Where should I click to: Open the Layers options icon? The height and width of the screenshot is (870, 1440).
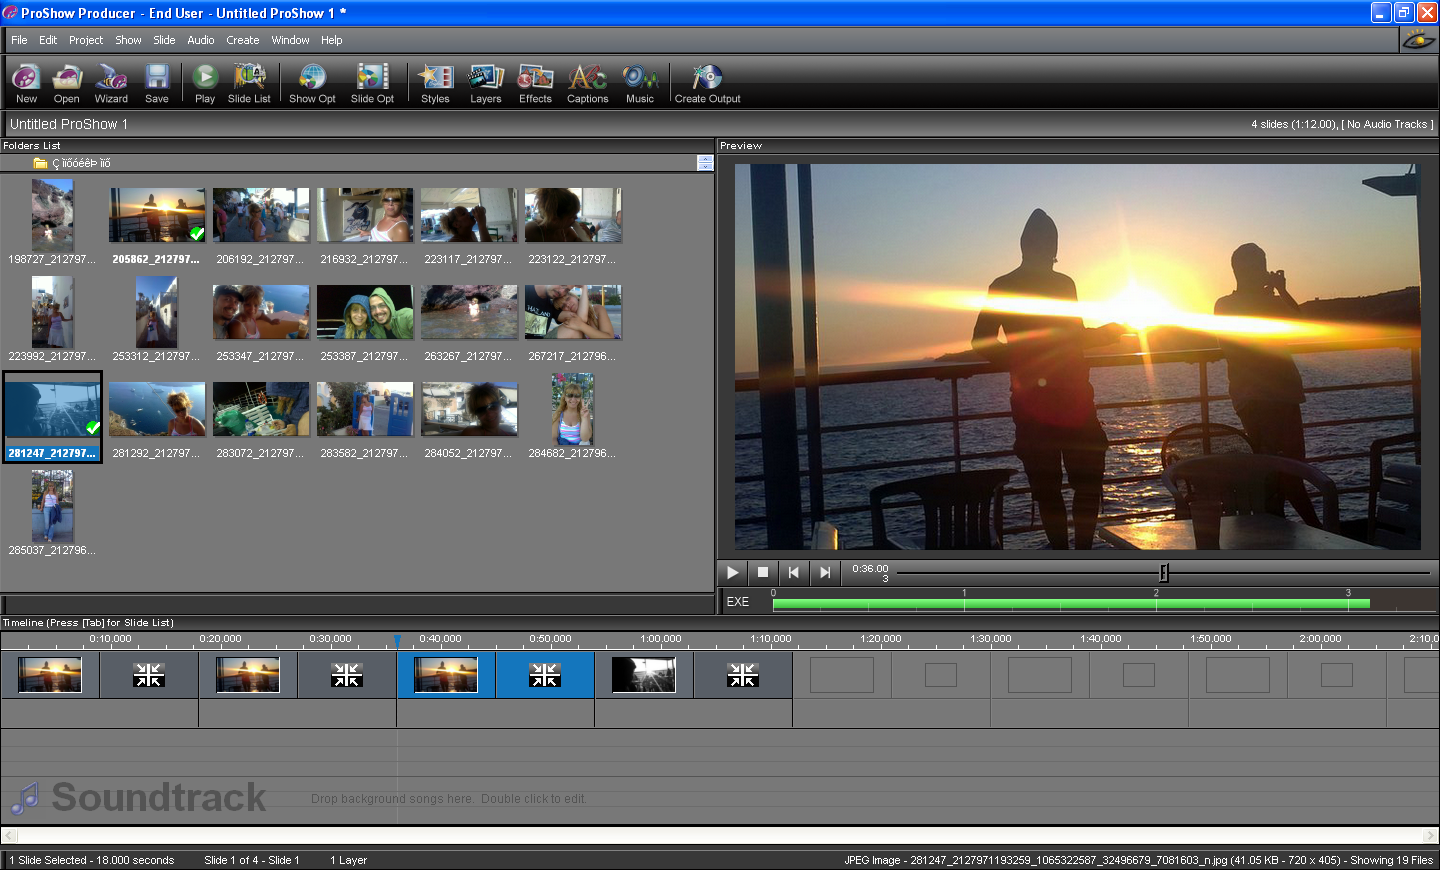tap(486, 84)
